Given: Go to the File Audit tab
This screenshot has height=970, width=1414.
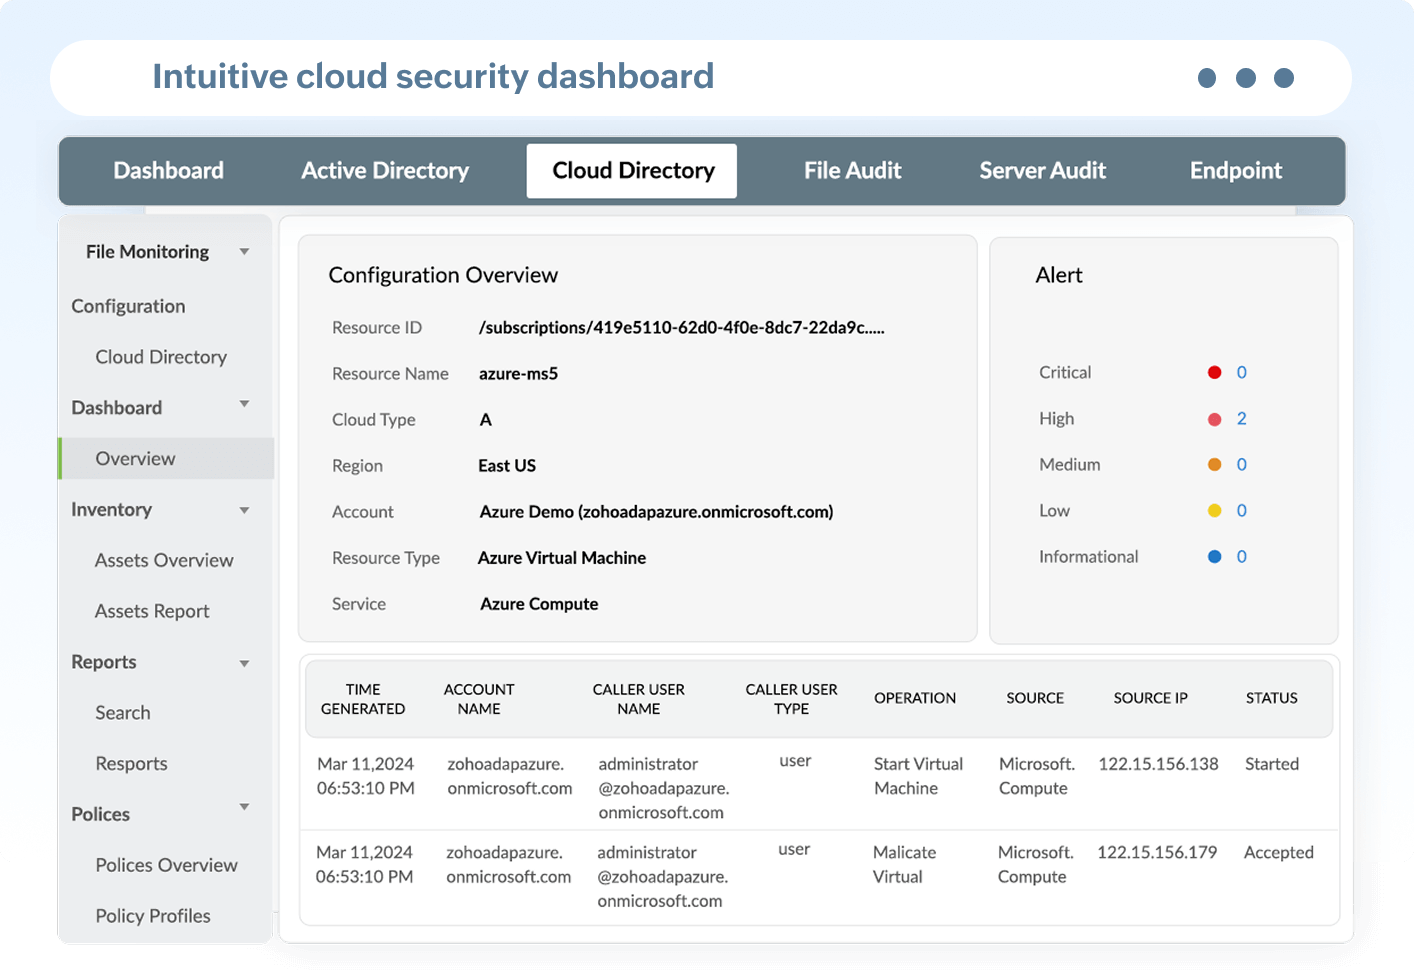Looking at the screenshot, I should [853, 171].
